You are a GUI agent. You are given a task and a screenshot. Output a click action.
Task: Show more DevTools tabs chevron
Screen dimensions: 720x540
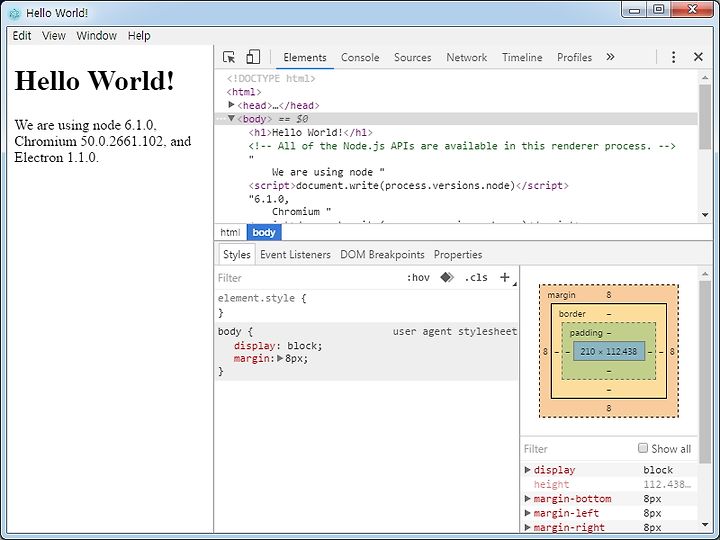[x=610, y=57]
